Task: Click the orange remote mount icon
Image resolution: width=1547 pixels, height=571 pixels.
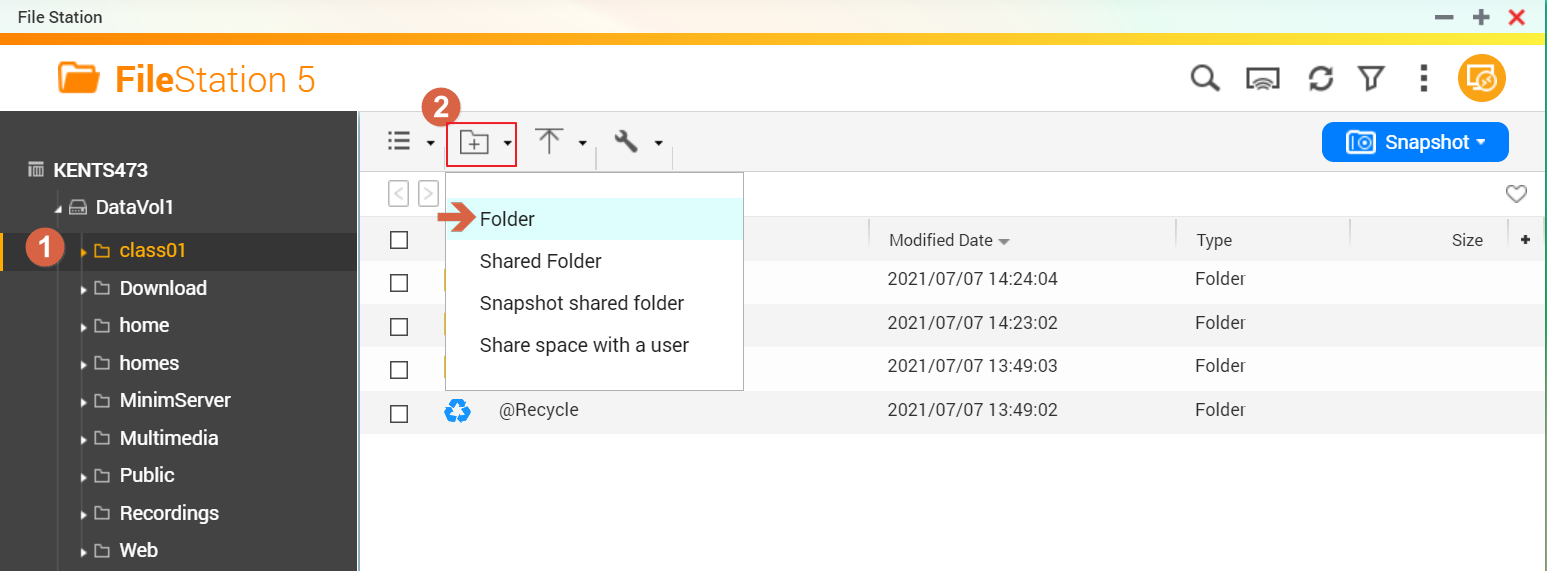Action: [1482, 78]
